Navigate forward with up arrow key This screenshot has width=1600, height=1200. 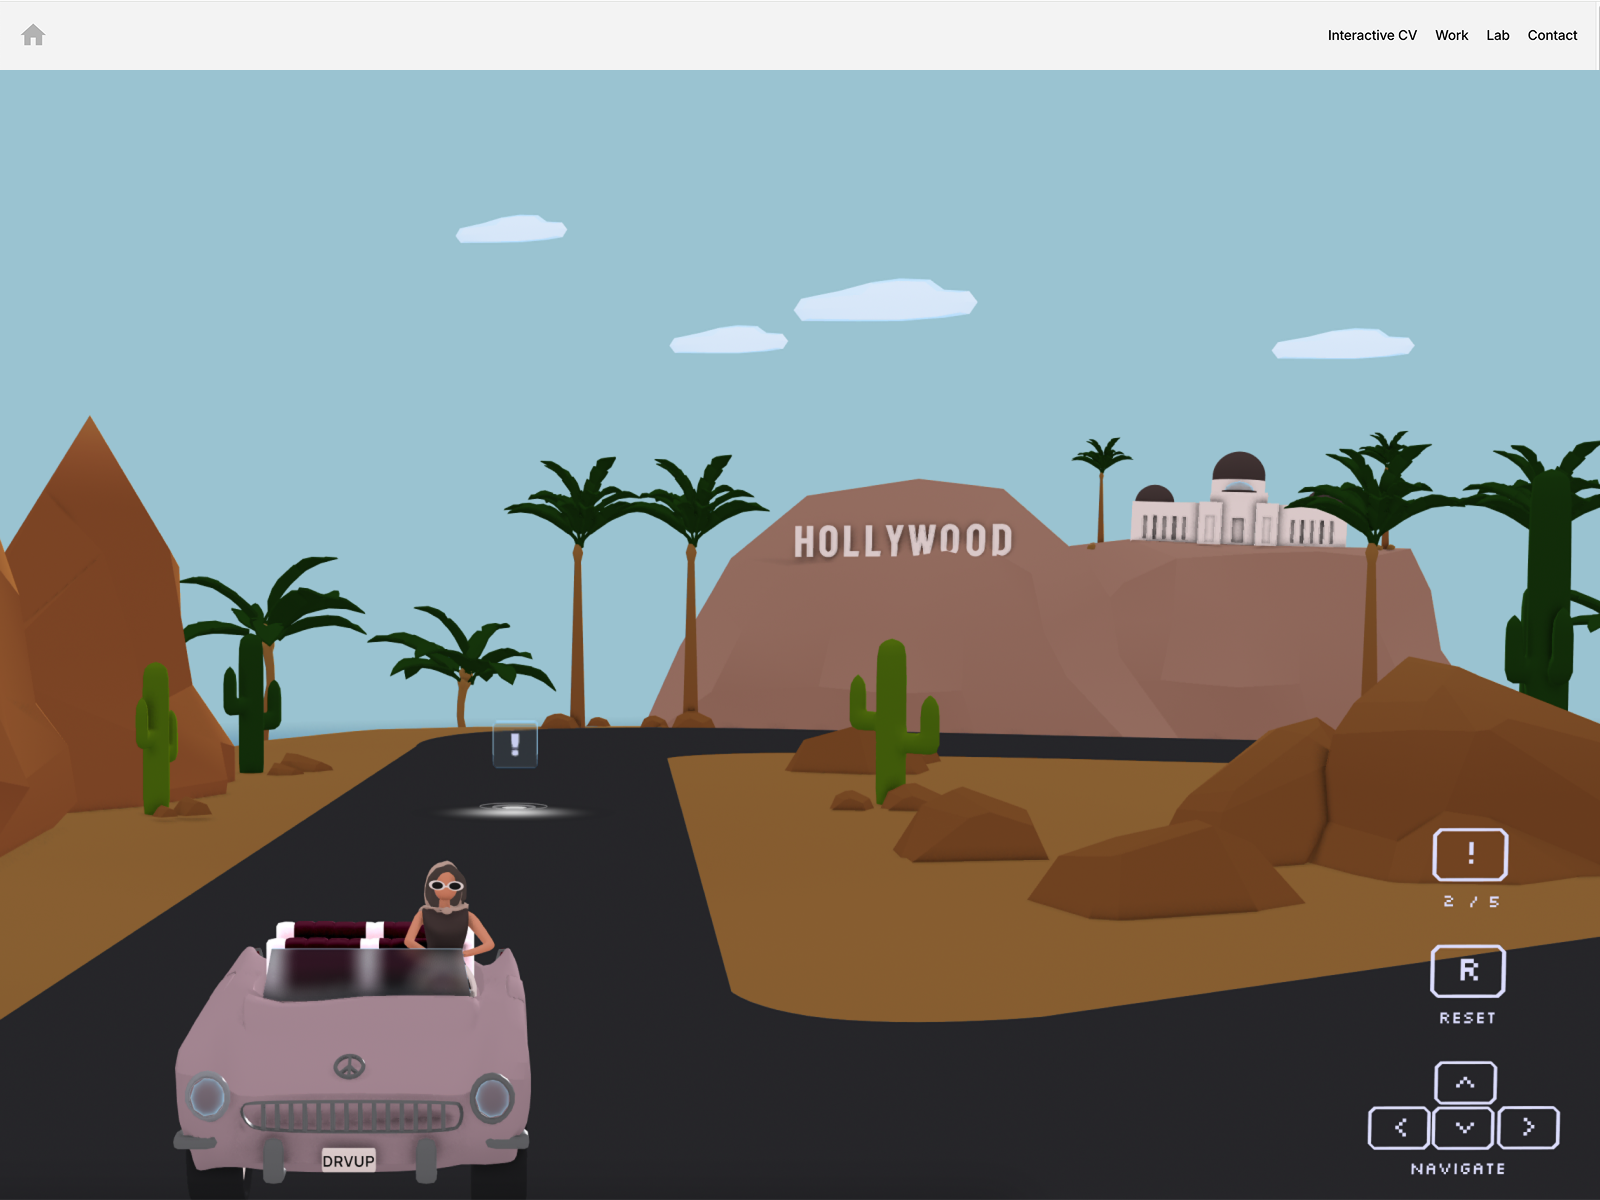[x=1465, y=1083]
